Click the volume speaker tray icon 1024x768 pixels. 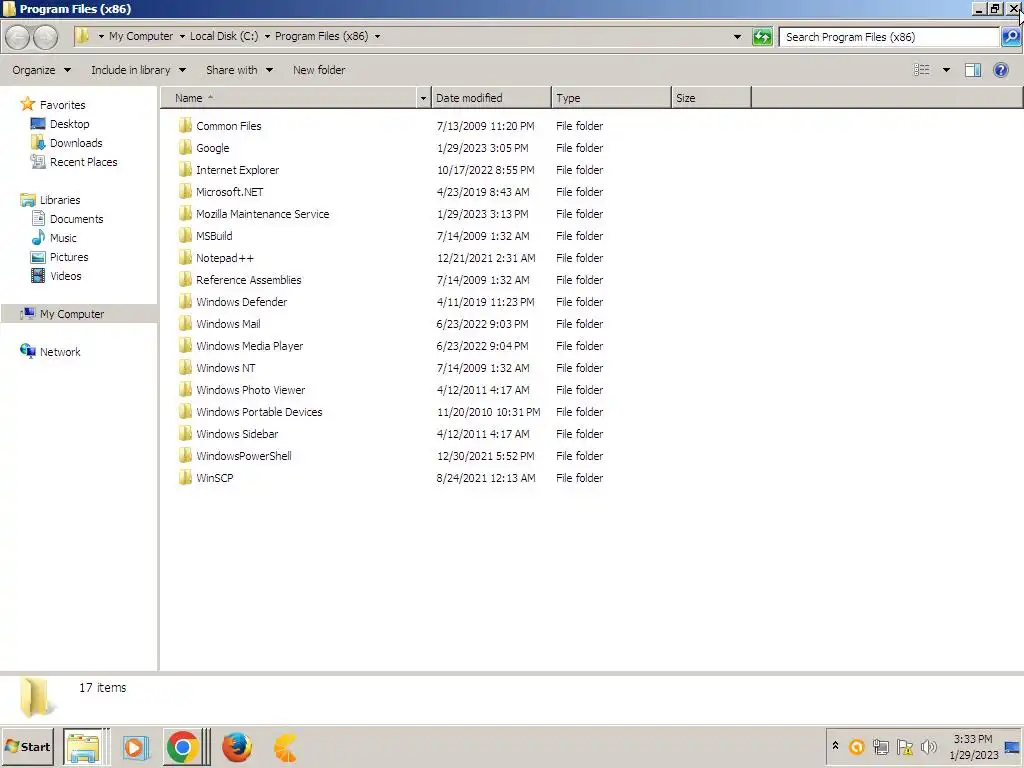coord(928,746)
